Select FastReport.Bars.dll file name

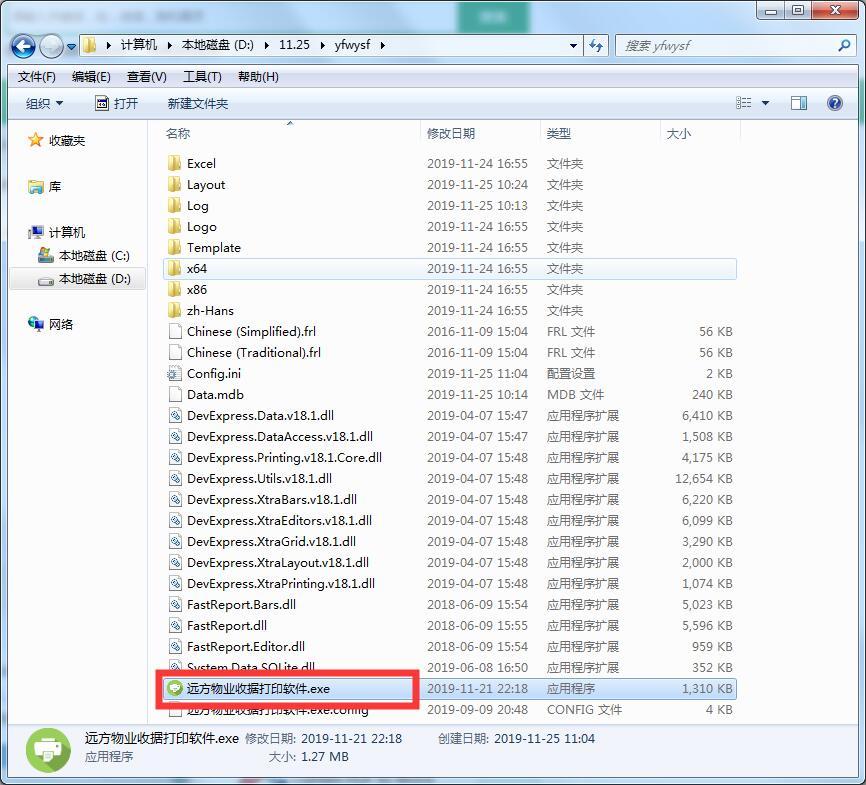(x=241, y=604)
